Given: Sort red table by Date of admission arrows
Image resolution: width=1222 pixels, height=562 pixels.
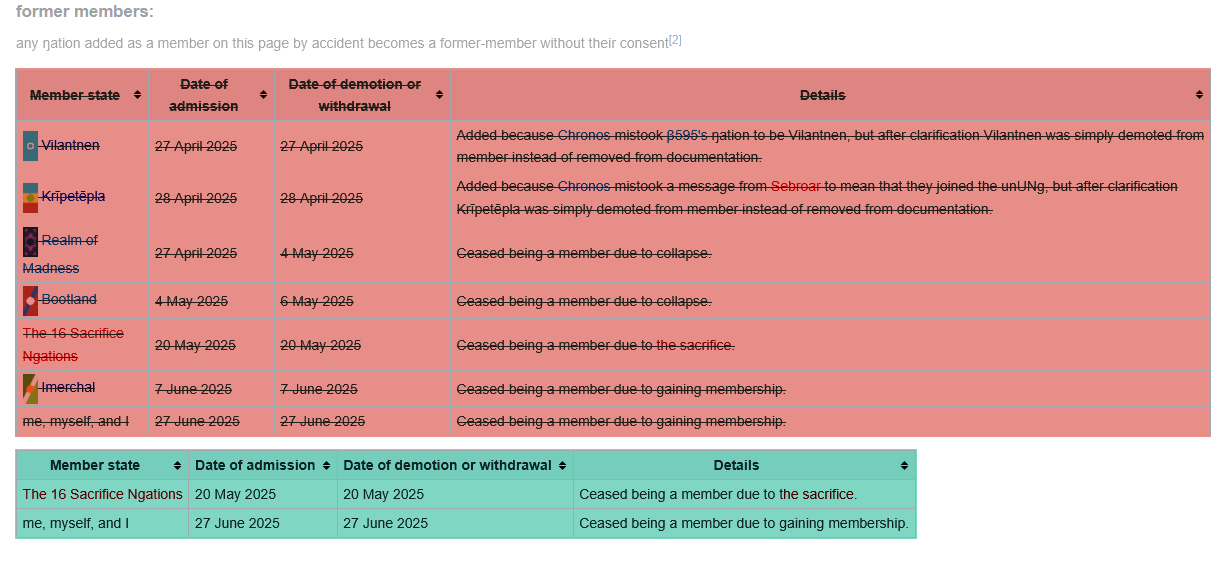Looking at the screenshot, I should [263, 95].
